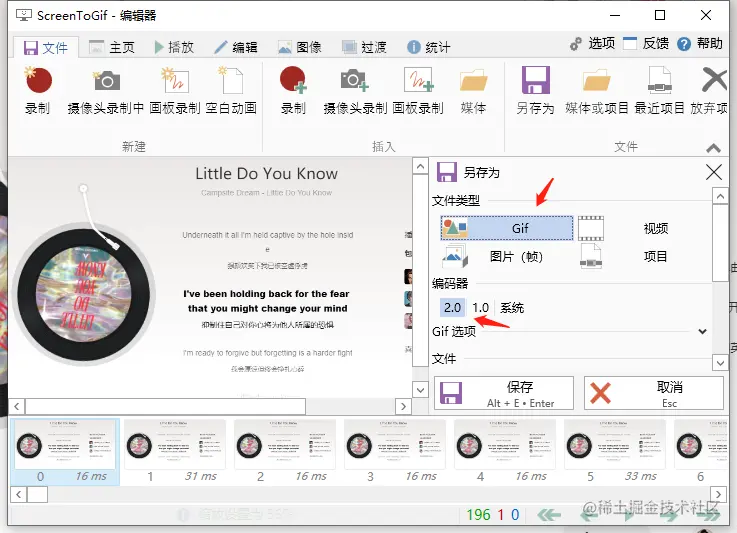Click 取消 cancel button
This screenshot has width=737, height=533.
pyautogui.click(x=654, y=393)
